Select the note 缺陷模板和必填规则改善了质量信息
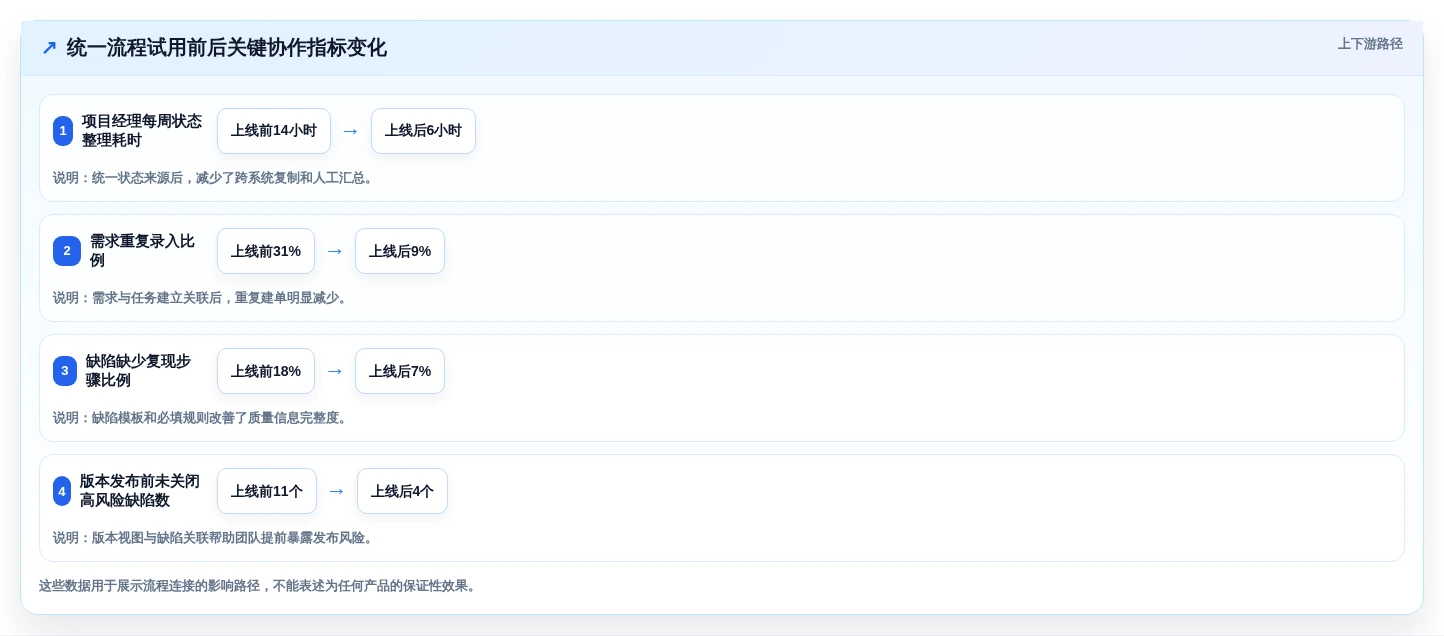Image resolution: width=1444 pixels, height=636 pixels. 202,418
